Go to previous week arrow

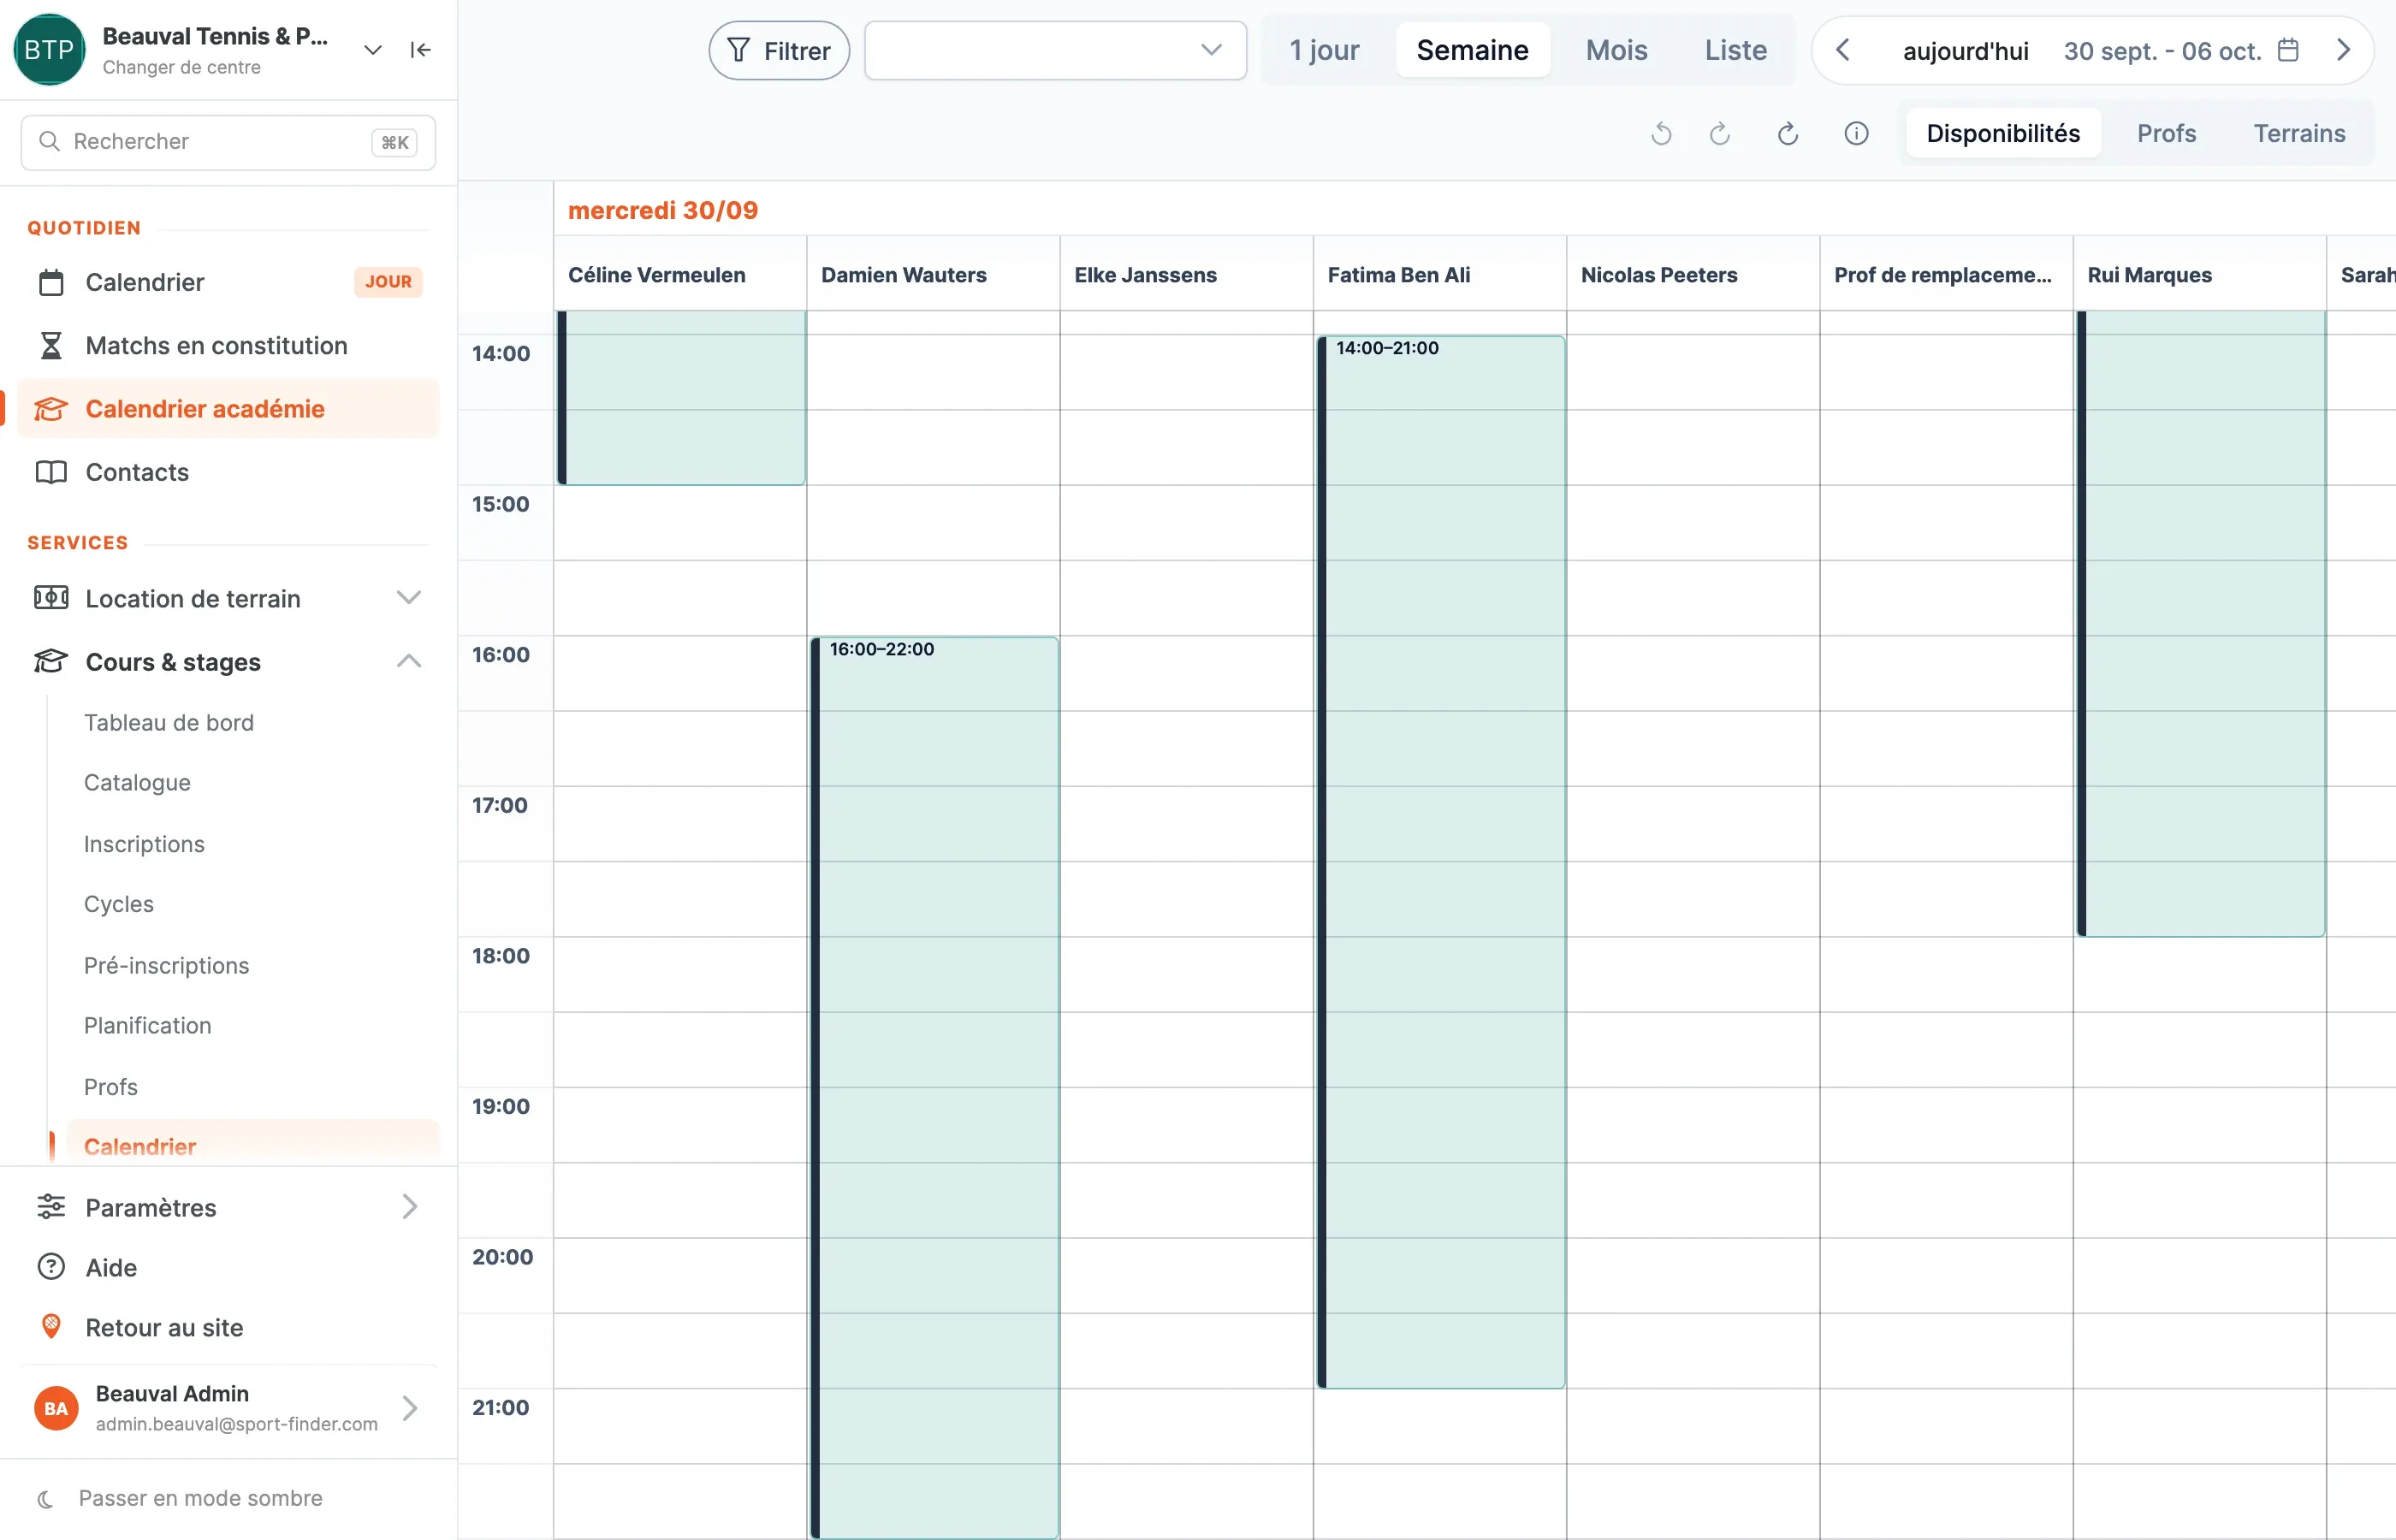[x=1843, y=50]
